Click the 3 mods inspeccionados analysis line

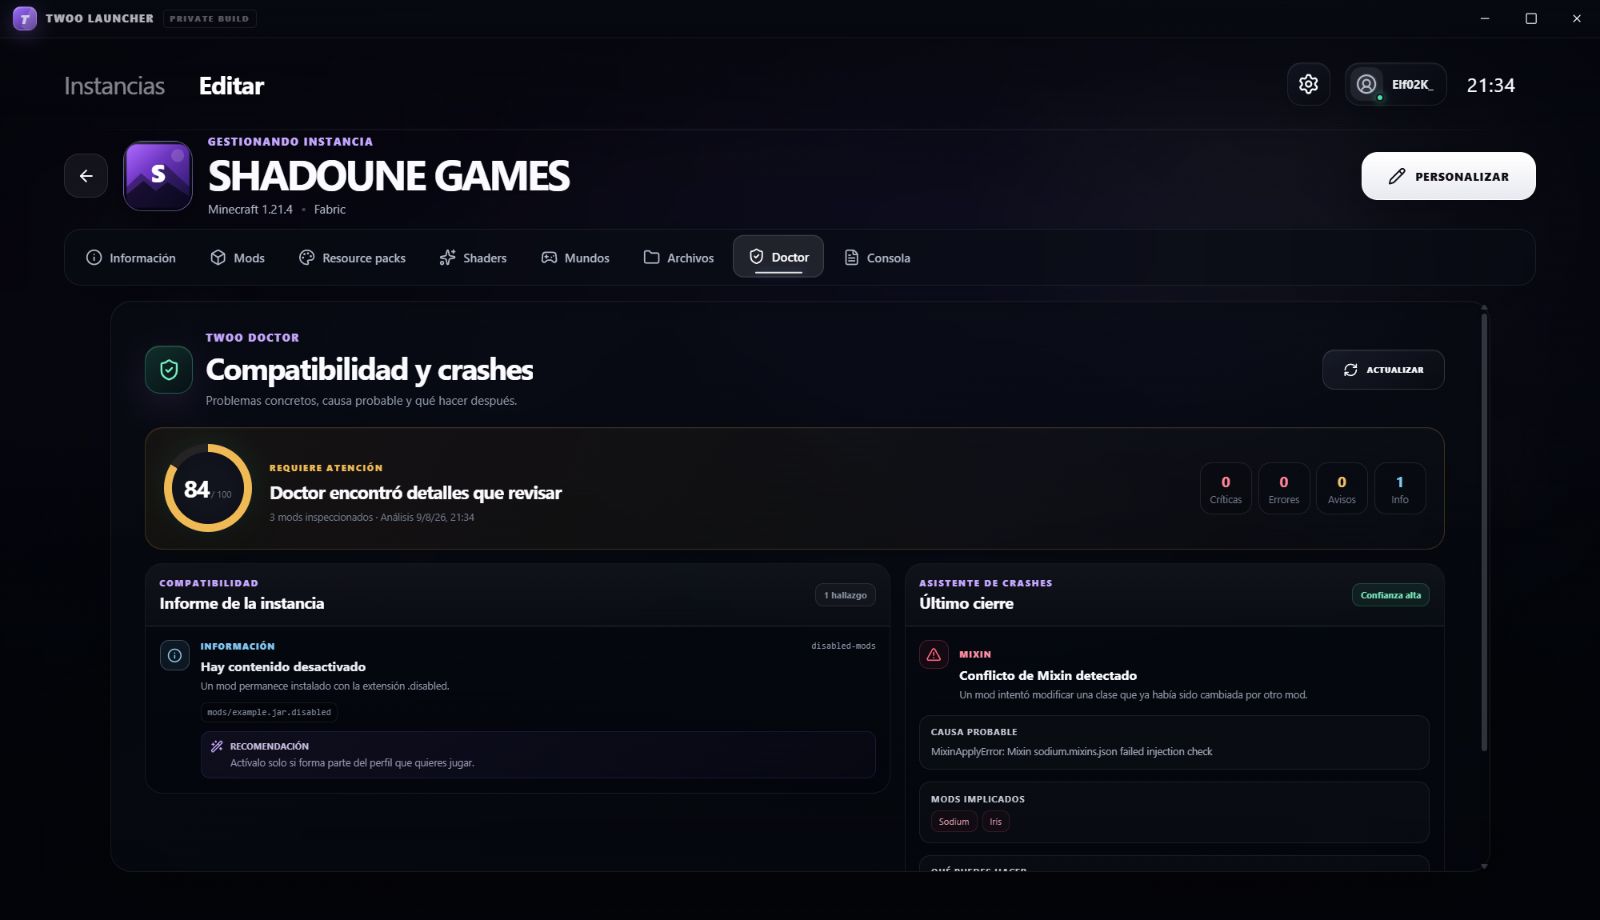pos(372,518)
